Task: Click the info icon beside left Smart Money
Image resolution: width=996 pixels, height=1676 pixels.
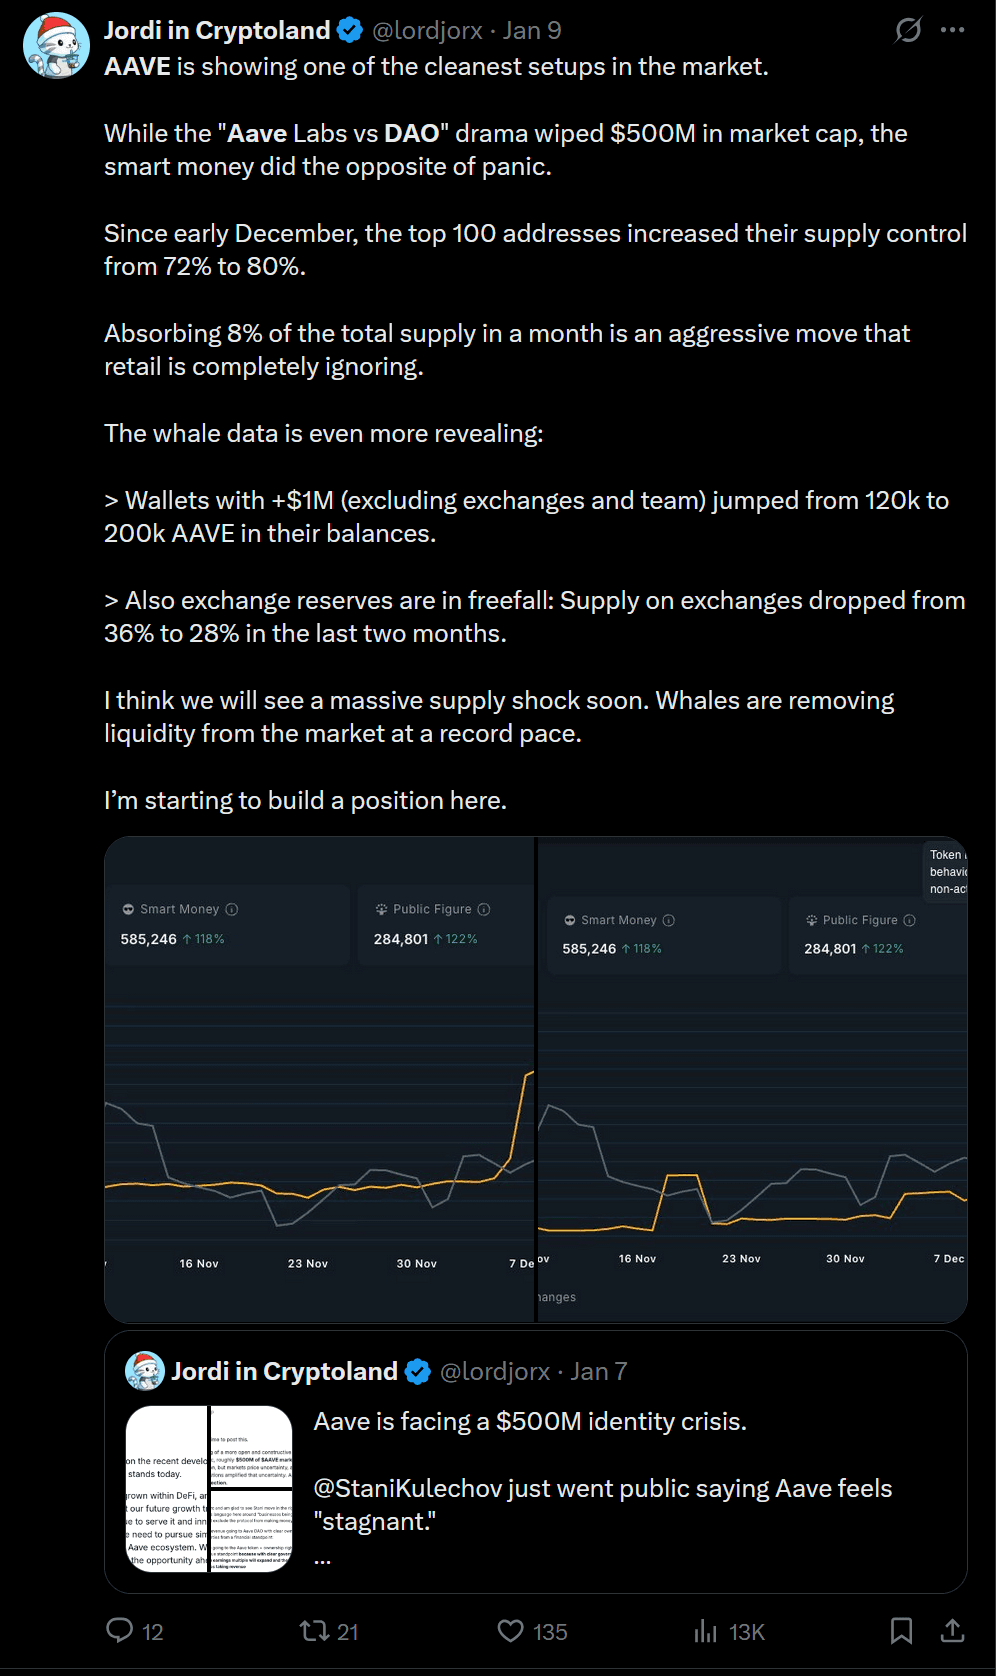Action: pos(232,909)
